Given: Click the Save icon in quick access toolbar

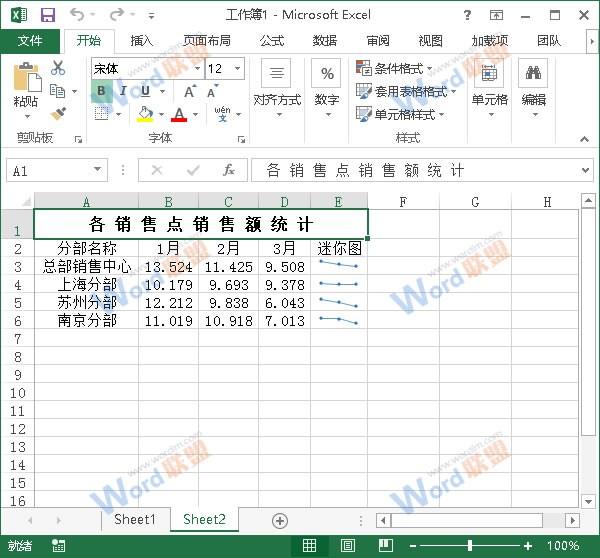Looking at the screenshot, I should [x=48, y=15].
